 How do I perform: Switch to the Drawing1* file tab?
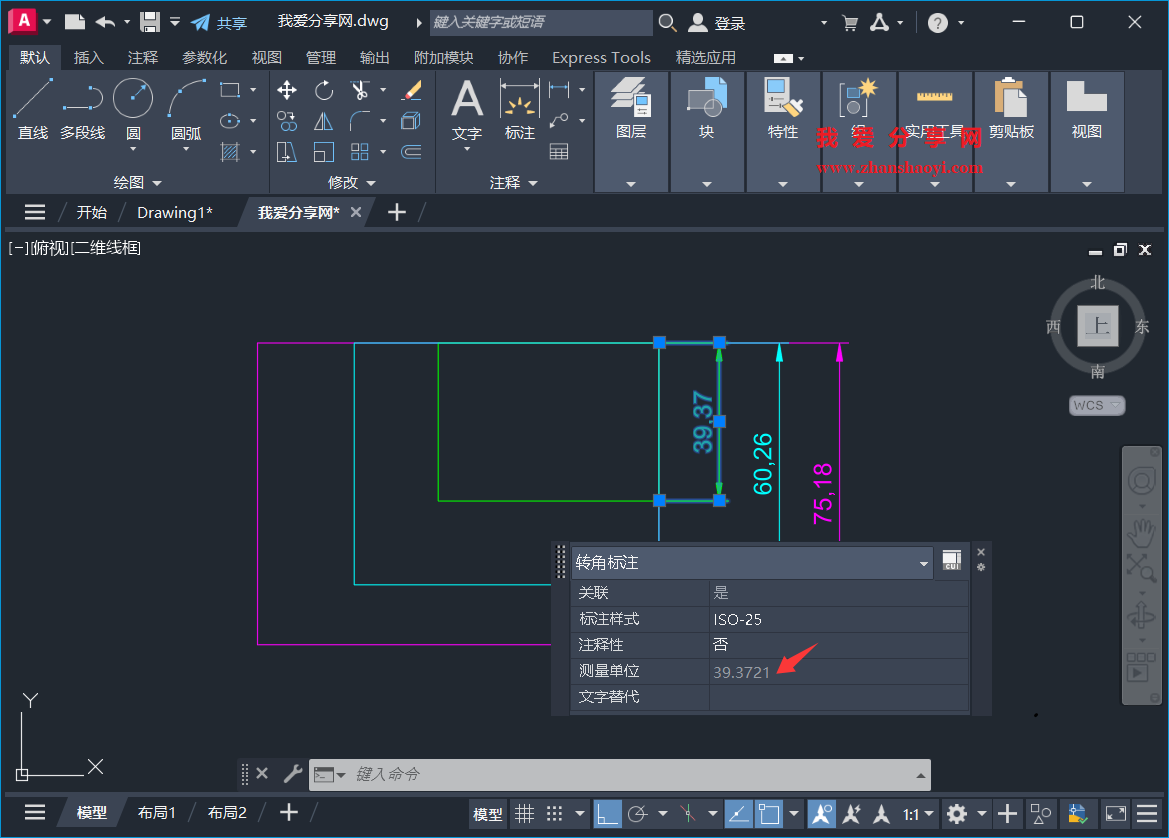tap(175, 212)
